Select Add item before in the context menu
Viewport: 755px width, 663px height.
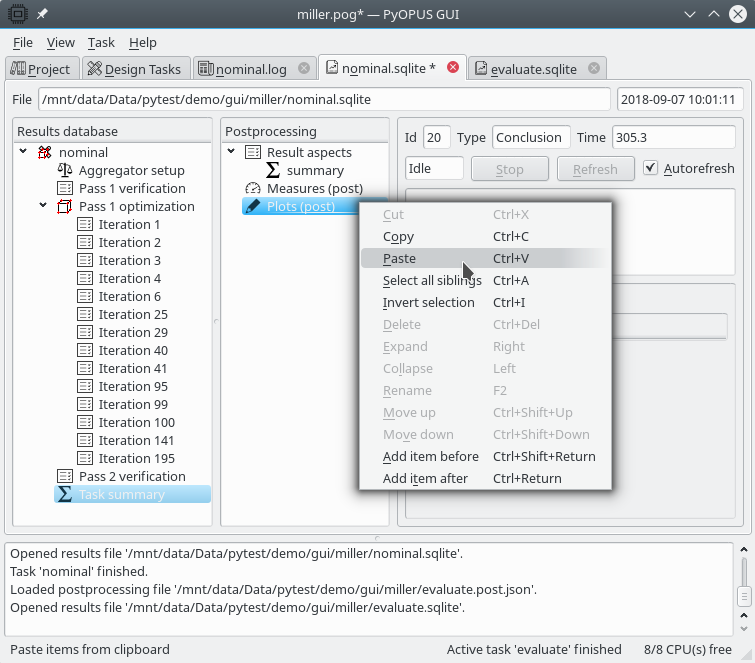[x=430, y=457]
